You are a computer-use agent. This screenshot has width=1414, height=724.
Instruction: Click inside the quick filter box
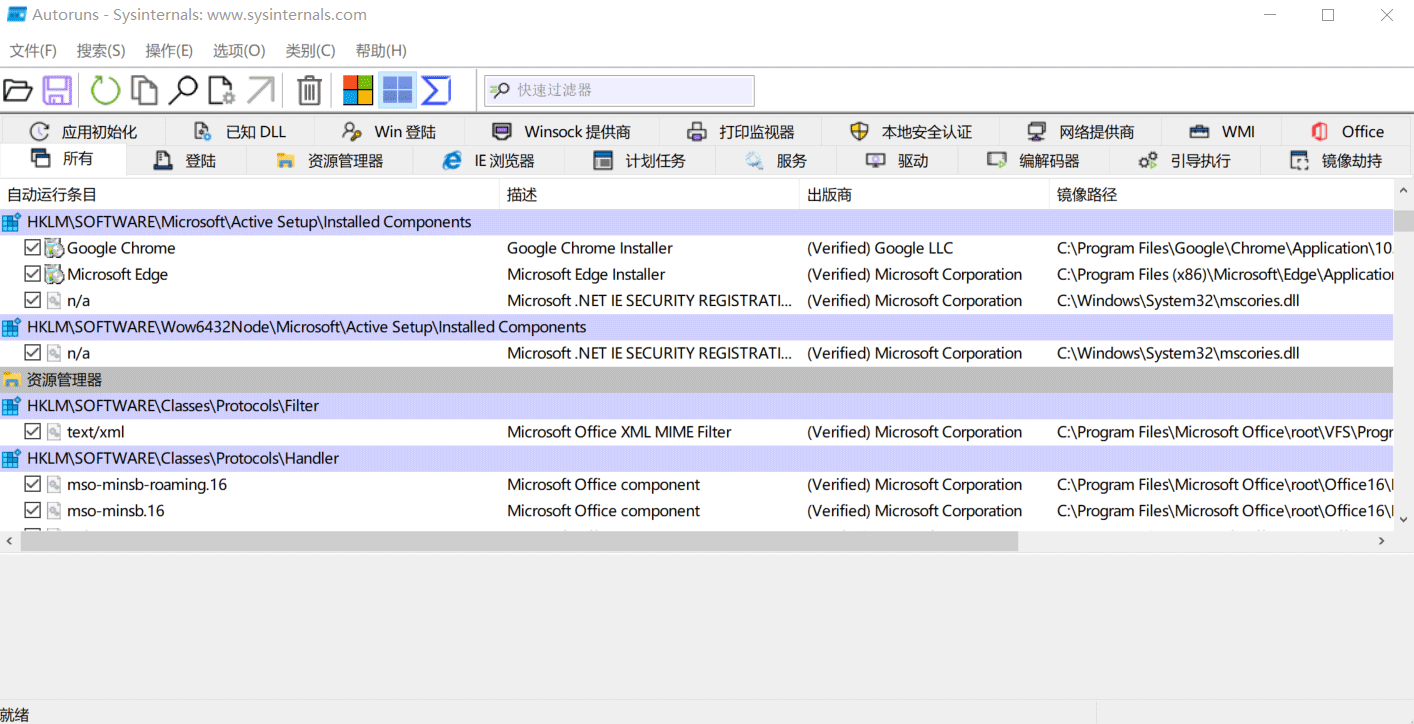(x=619, y=91)
